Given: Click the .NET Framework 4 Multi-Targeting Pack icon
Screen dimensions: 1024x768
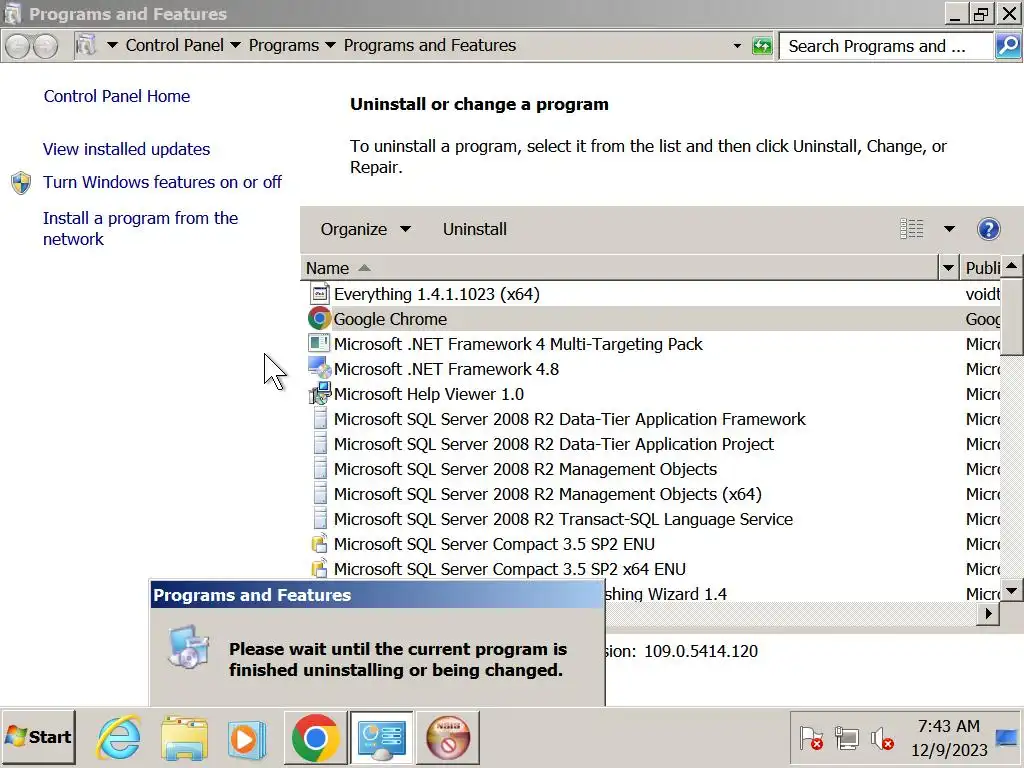Looking at the screenshot, I should point(319,344).
